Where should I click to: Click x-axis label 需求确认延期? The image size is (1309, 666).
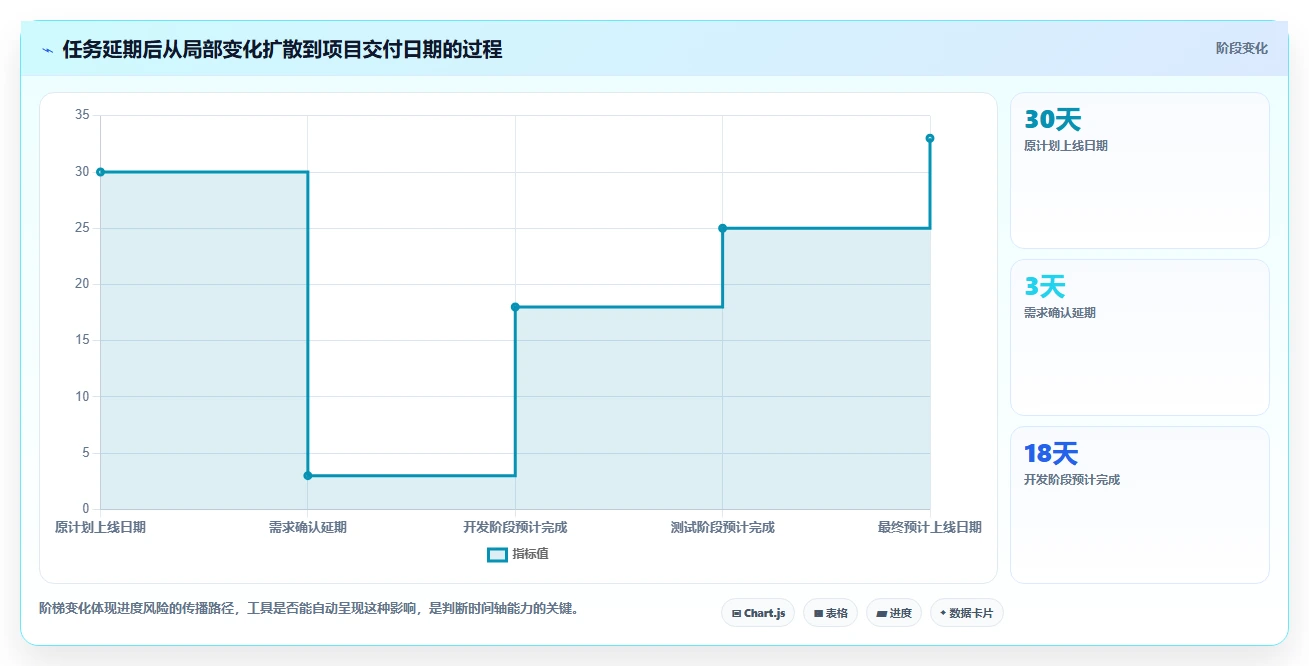click(x=308, y=527)
